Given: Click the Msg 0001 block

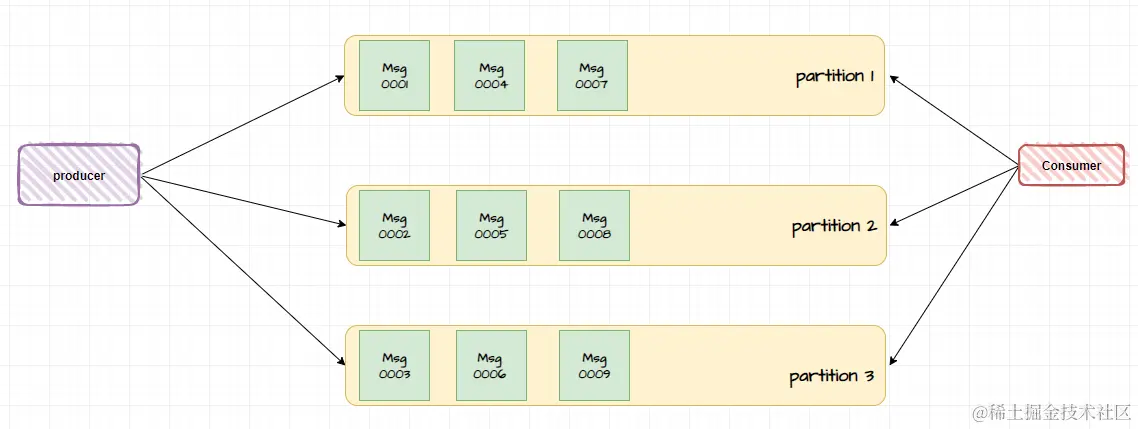Looking at the screenshot, I should point(394,75).
